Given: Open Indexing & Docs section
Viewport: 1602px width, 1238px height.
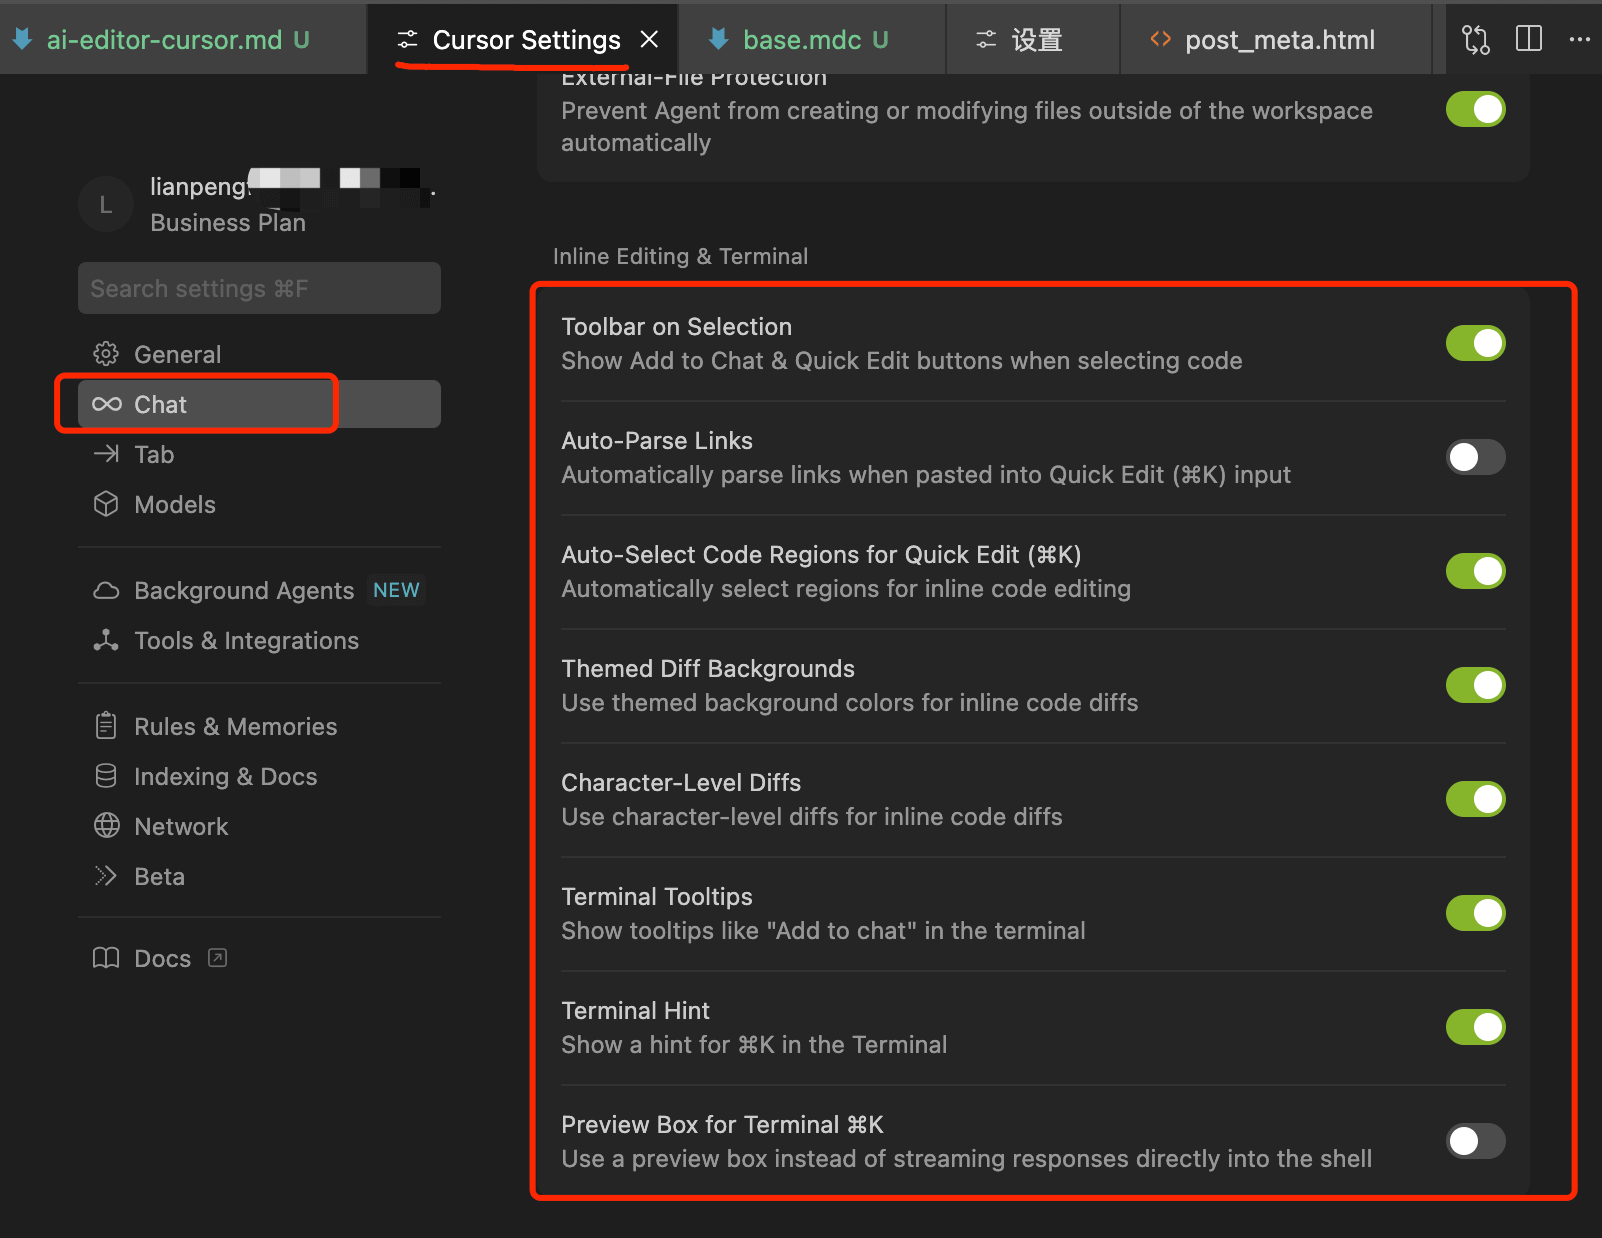Looking at the screenshot, I should click(259, 776).
